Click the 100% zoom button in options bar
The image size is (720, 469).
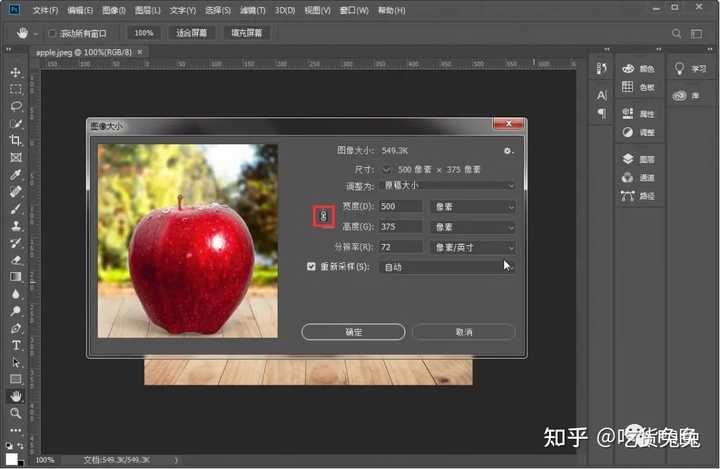(144, 33)
